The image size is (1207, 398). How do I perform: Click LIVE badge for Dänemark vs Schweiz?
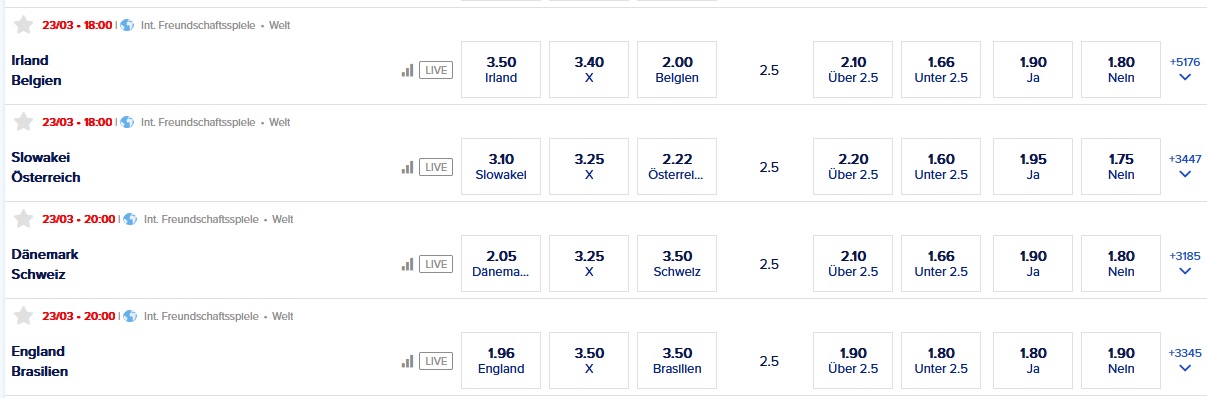(x=435, y=264)
